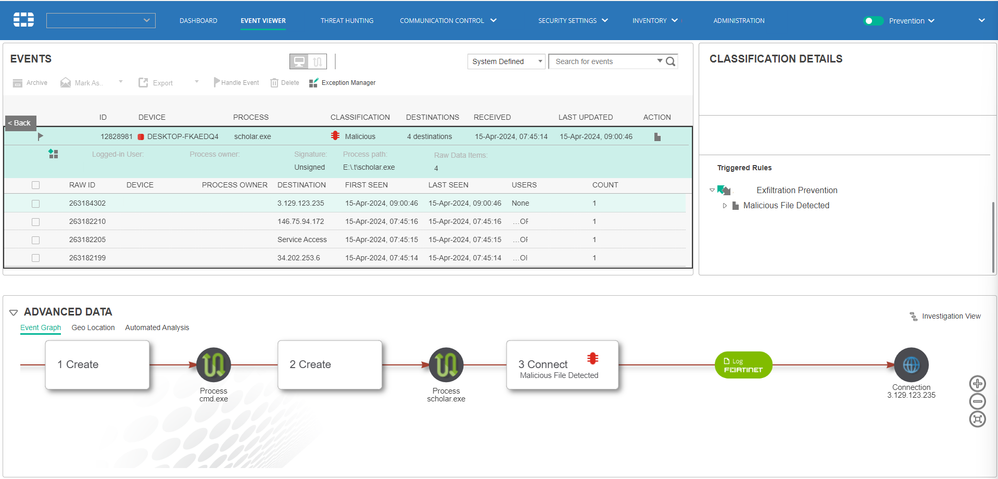Switch to the Automated Analysis tab
The width and height of the screenshot is (998, 479).
157,328
